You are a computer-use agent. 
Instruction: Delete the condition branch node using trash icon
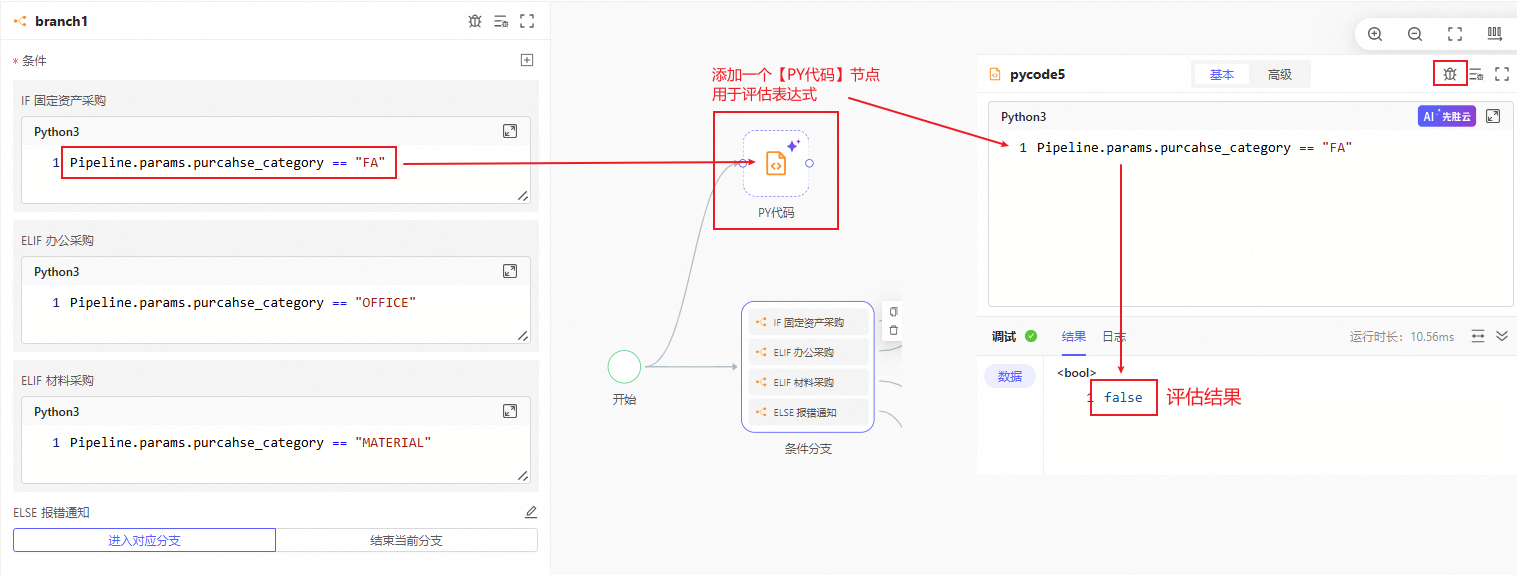click(x=893, y=330)
